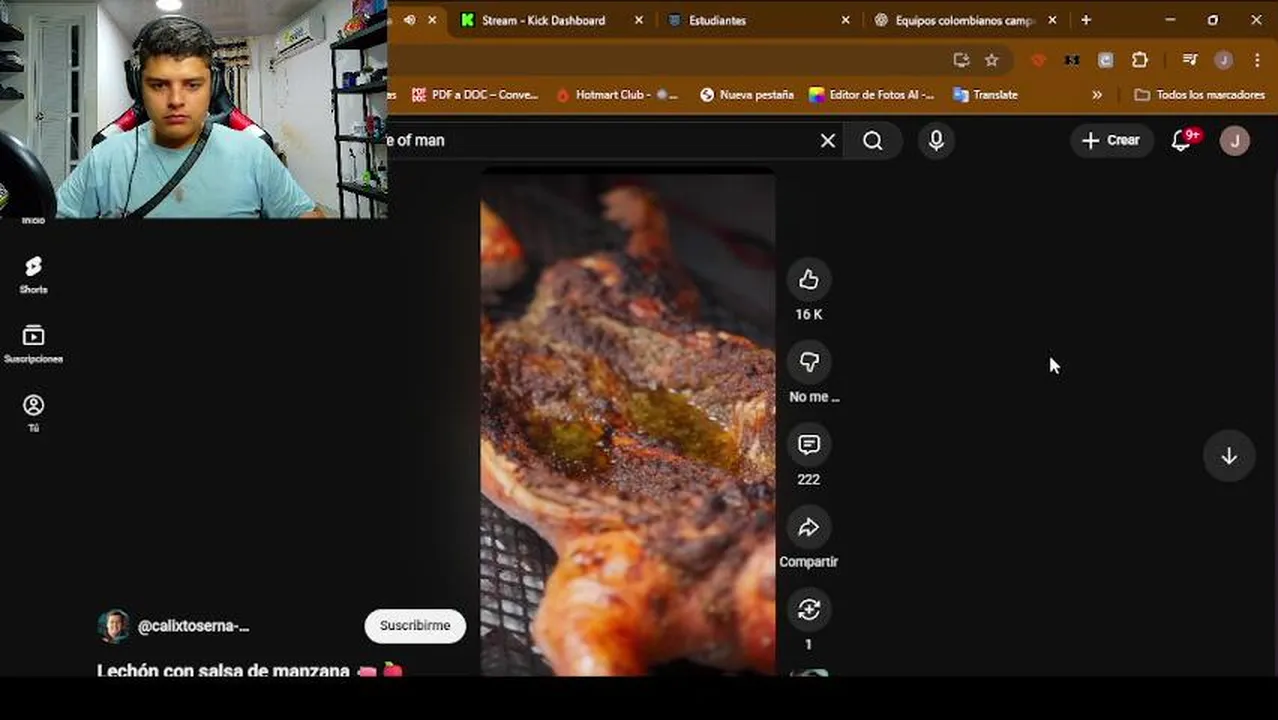Click the gray square extension icon

point(1105,60)
